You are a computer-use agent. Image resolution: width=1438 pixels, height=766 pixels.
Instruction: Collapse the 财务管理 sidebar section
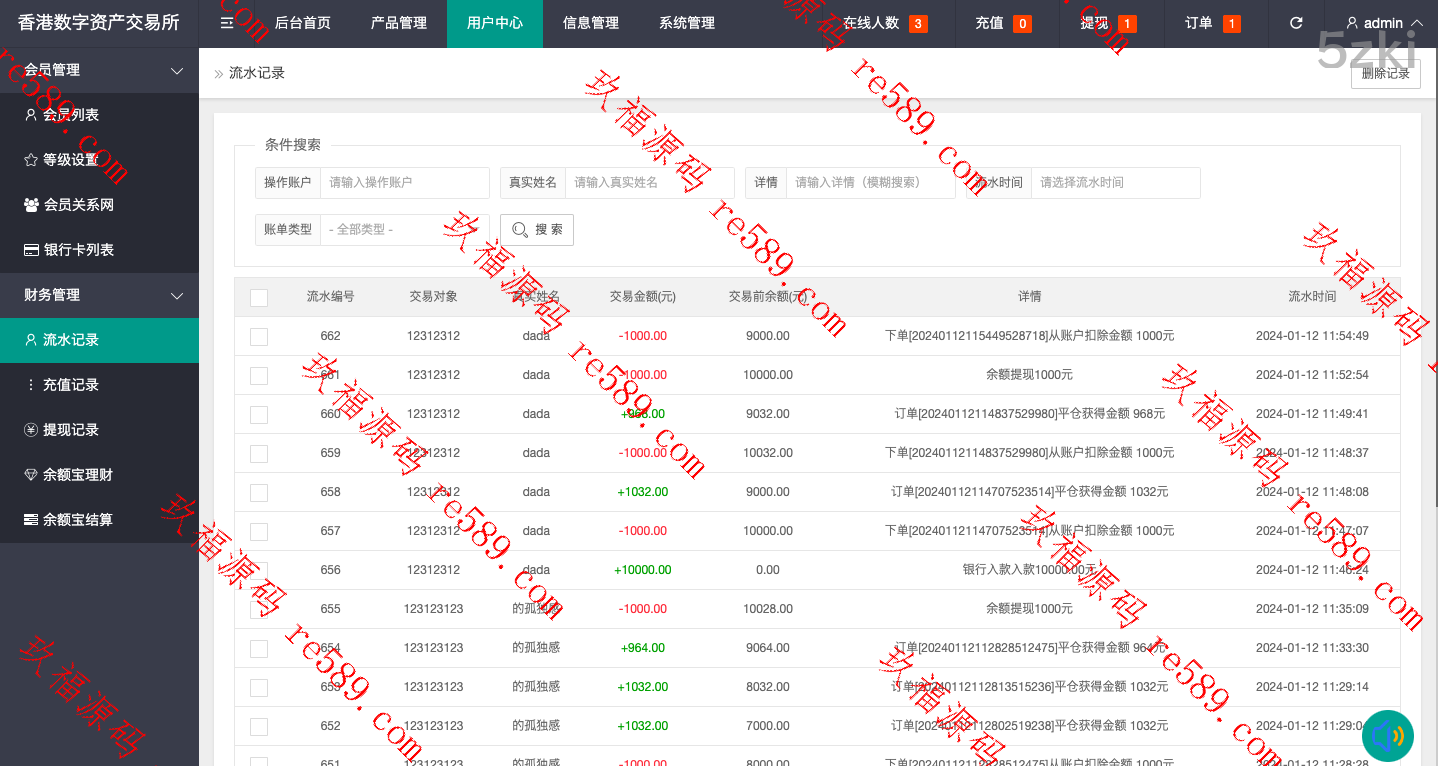click(x=177, y=295)
